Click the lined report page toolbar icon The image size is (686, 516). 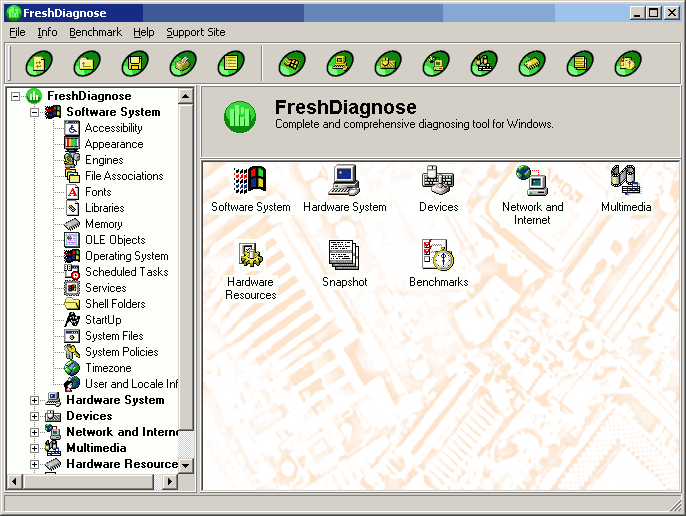(x=231, y=63)
